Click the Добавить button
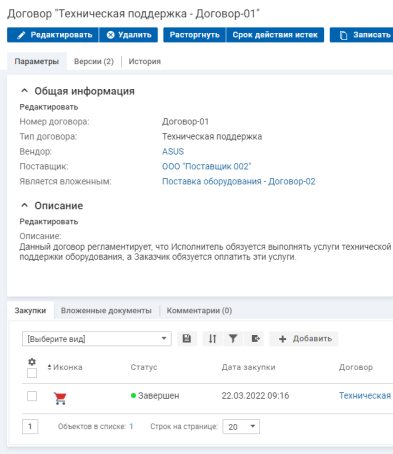The height and width of the screenshot is (454, 393). point(304,339)
